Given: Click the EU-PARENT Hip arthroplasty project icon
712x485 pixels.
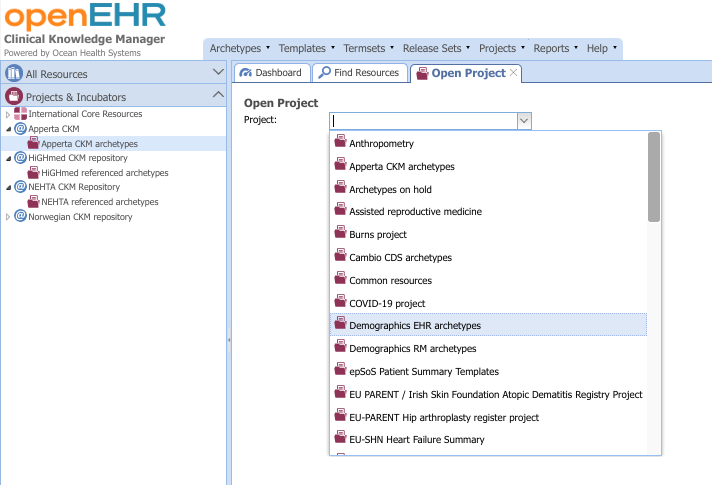Looking at the screenshot, I should click(341, 415).
